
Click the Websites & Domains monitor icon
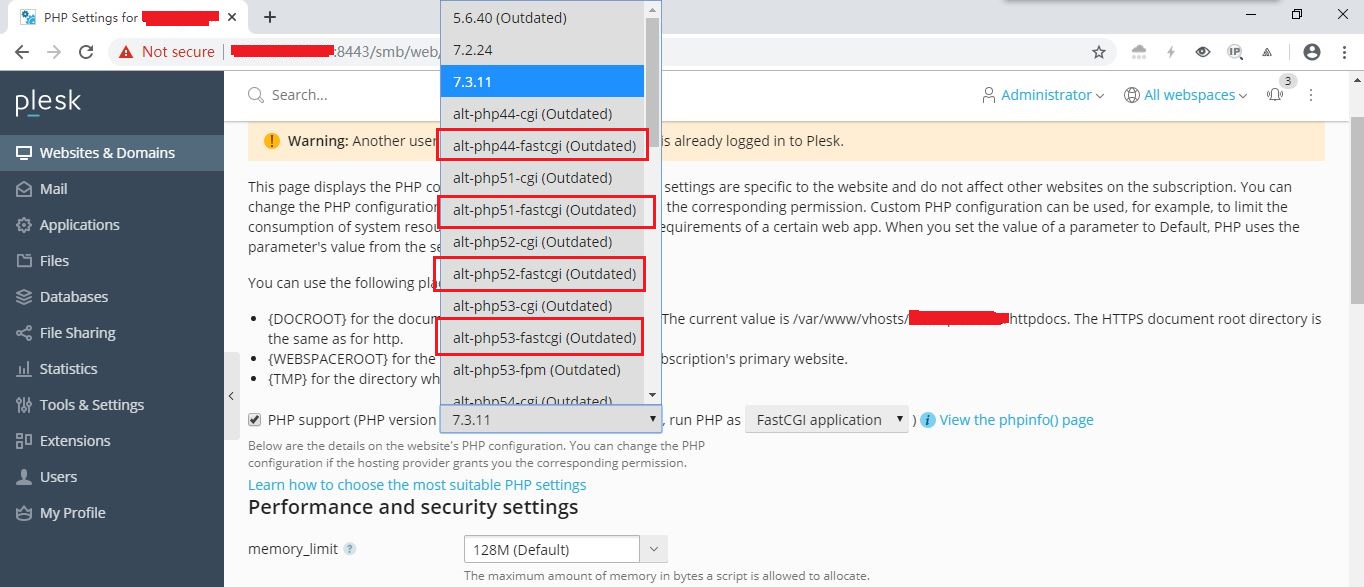point(23,153)
